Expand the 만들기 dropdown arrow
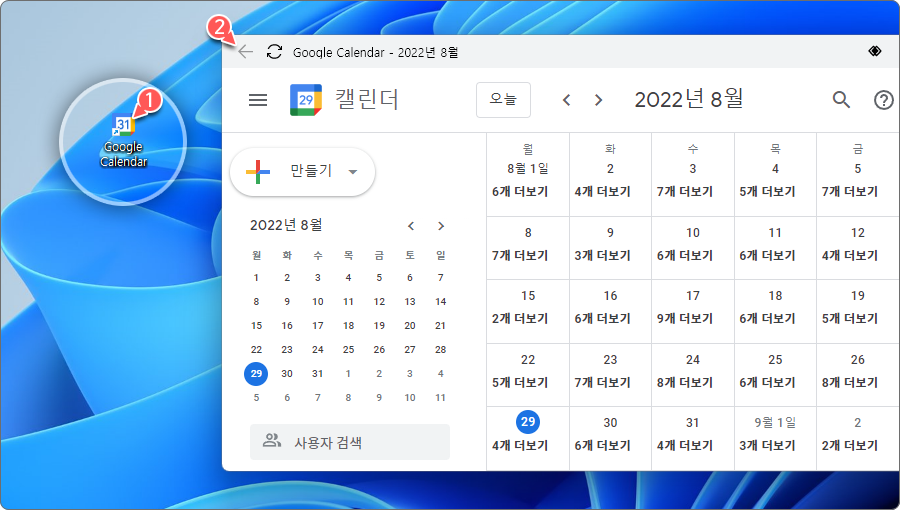 (353, 172)
